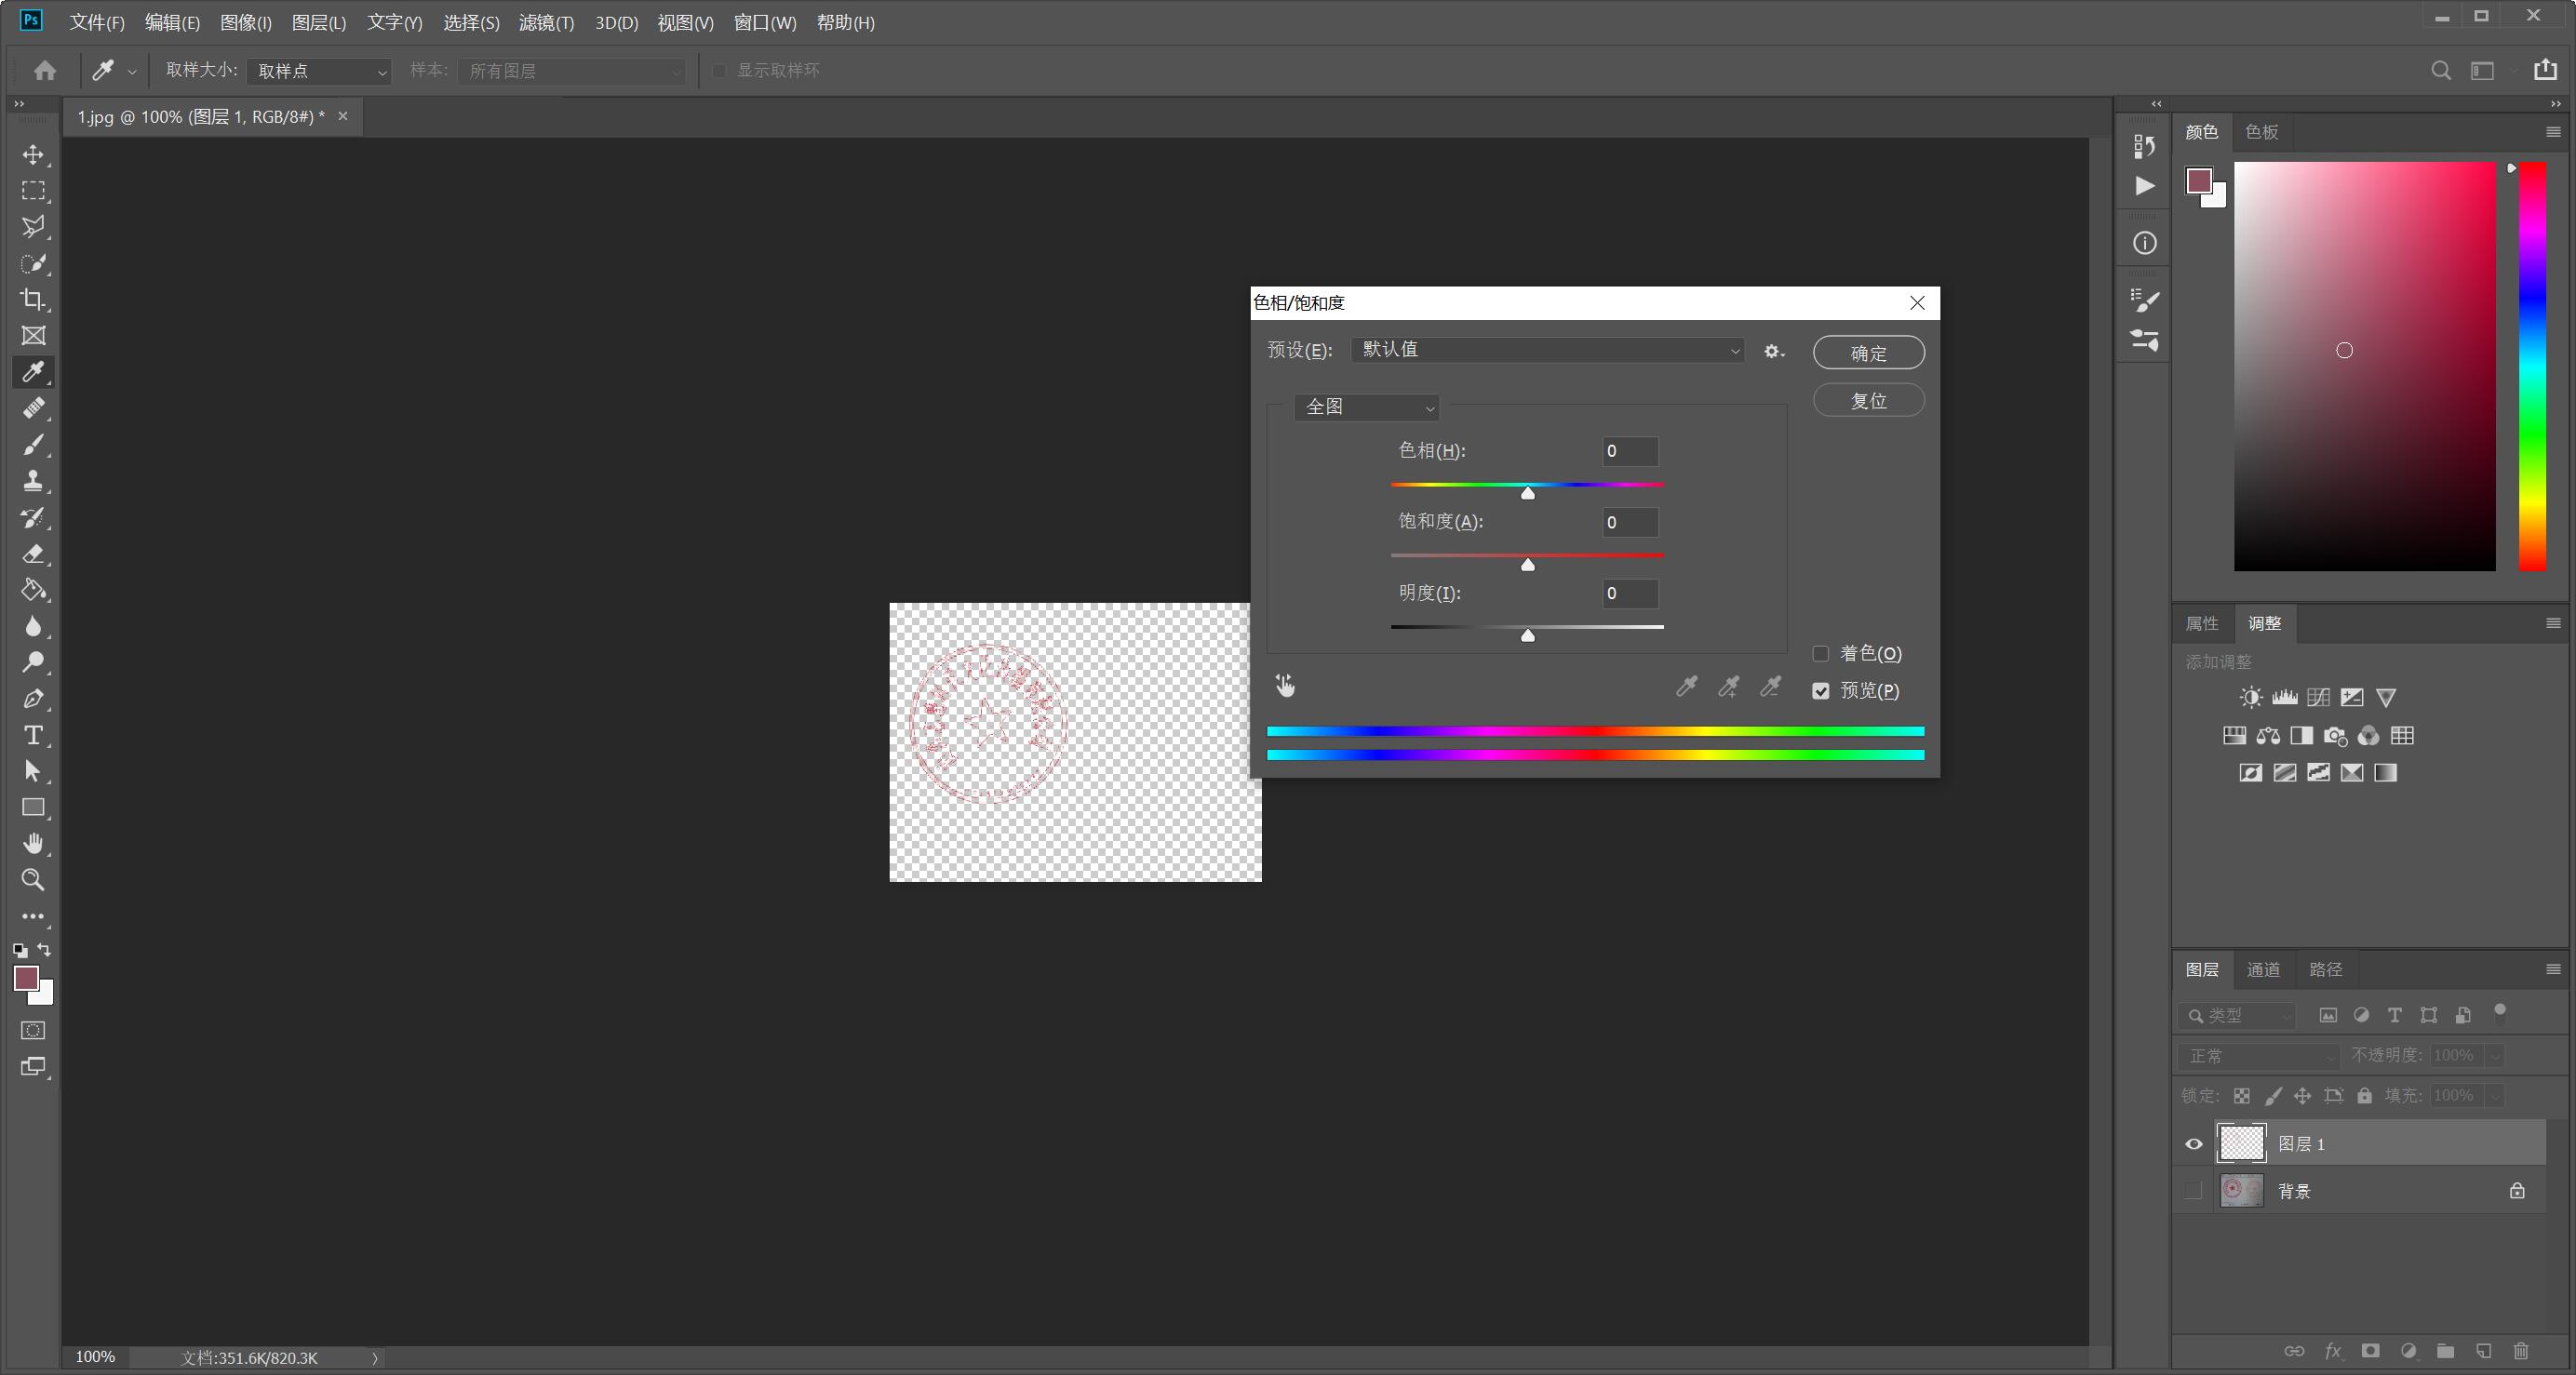Viewport: 2576px width, 1375px height.
Task: Select the Rectangular Marquee tool
Action: [x=33, y=191]
